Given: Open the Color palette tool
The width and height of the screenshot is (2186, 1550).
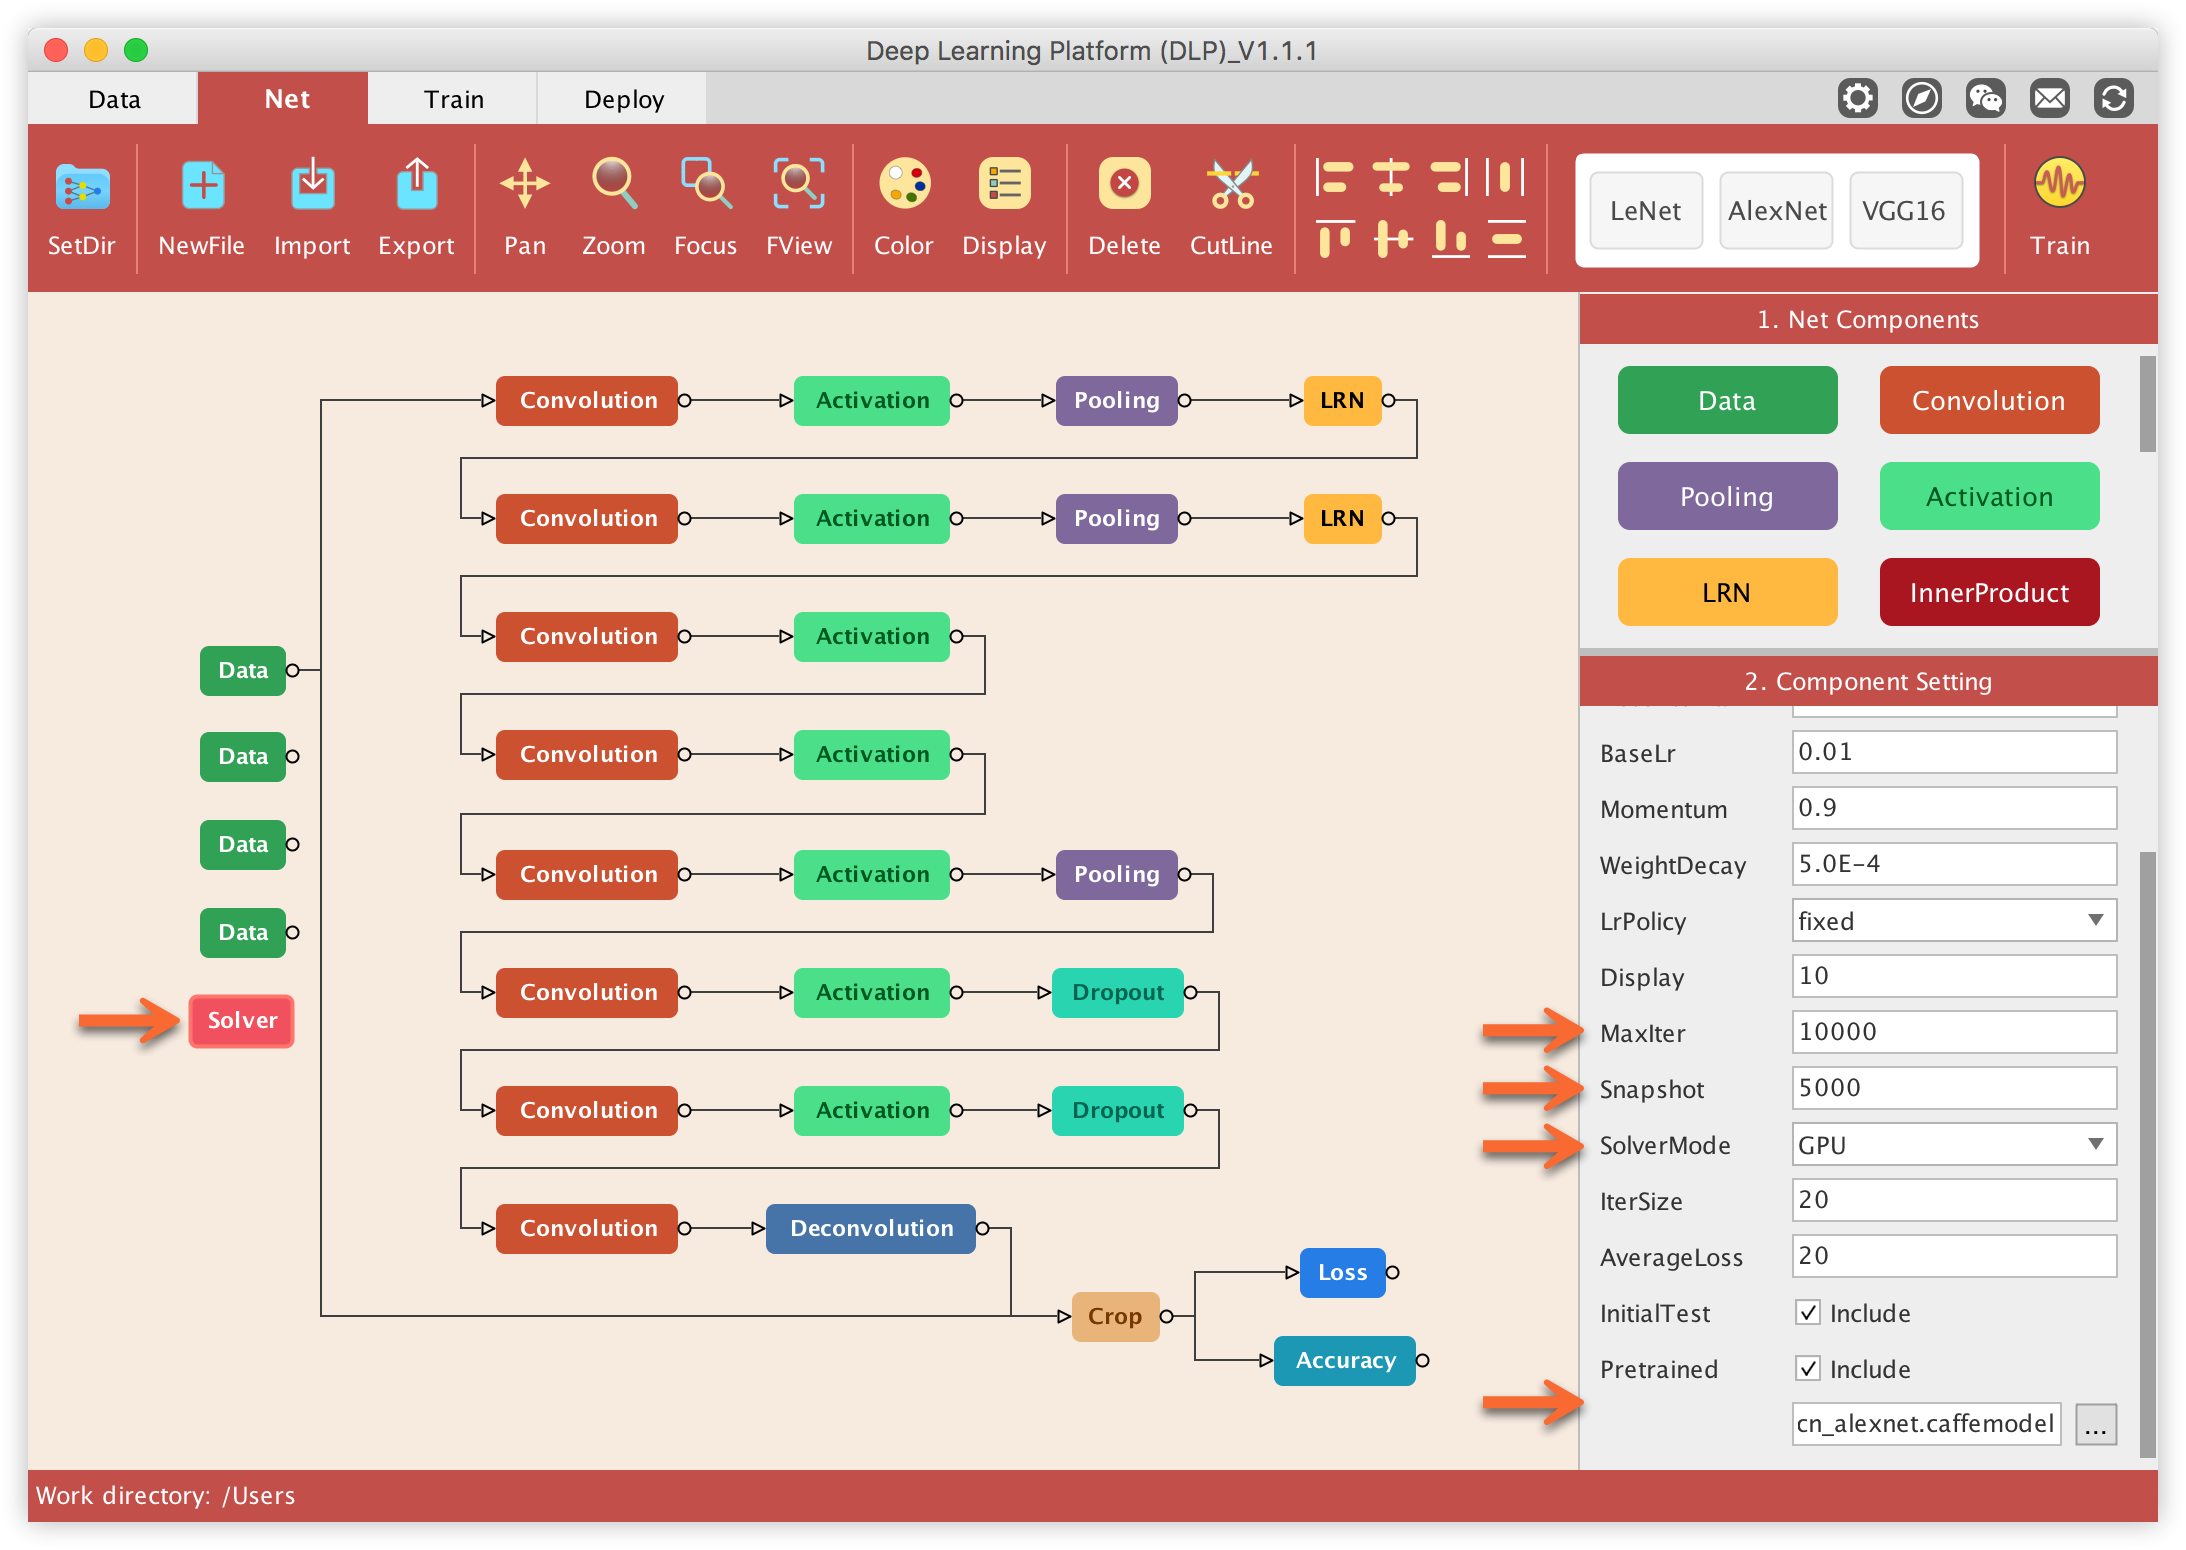Looking at the screenshot, I should 904,186.
